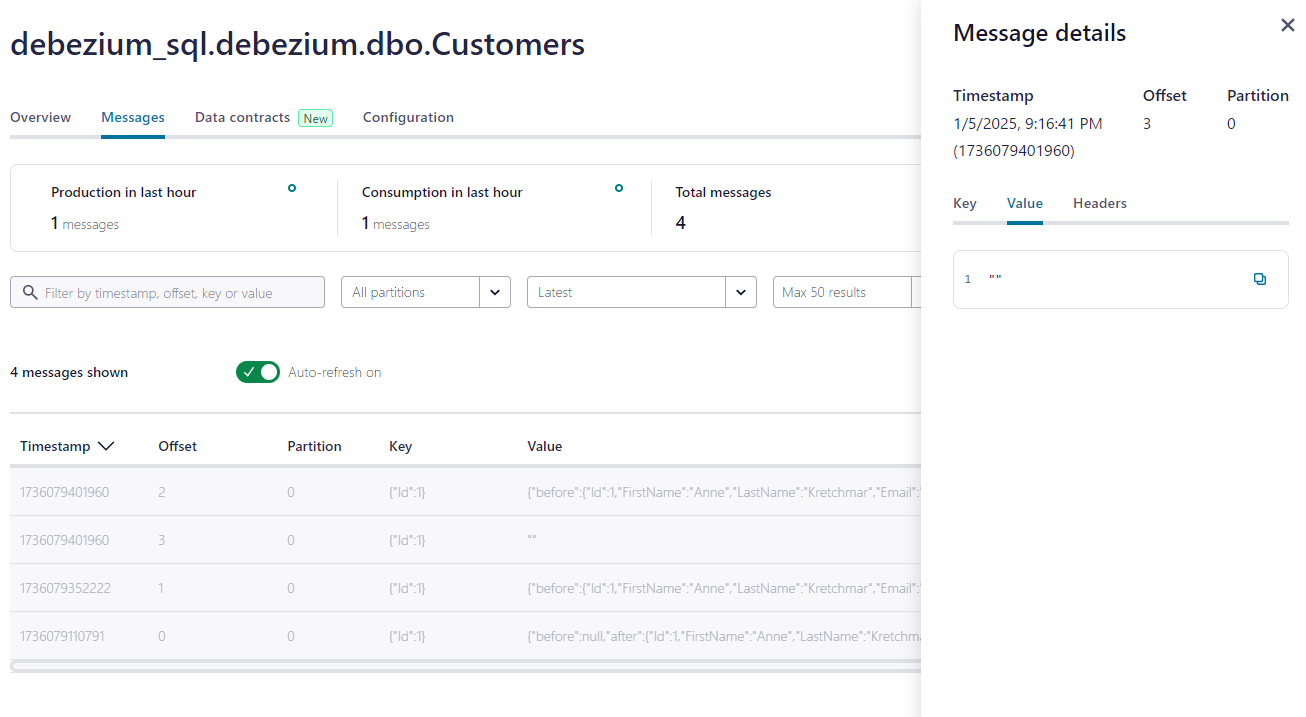The width and height of the screenshot is (1306, 717).
Task: Switch to the Key tab in Message details
Action: coord(965,203)
